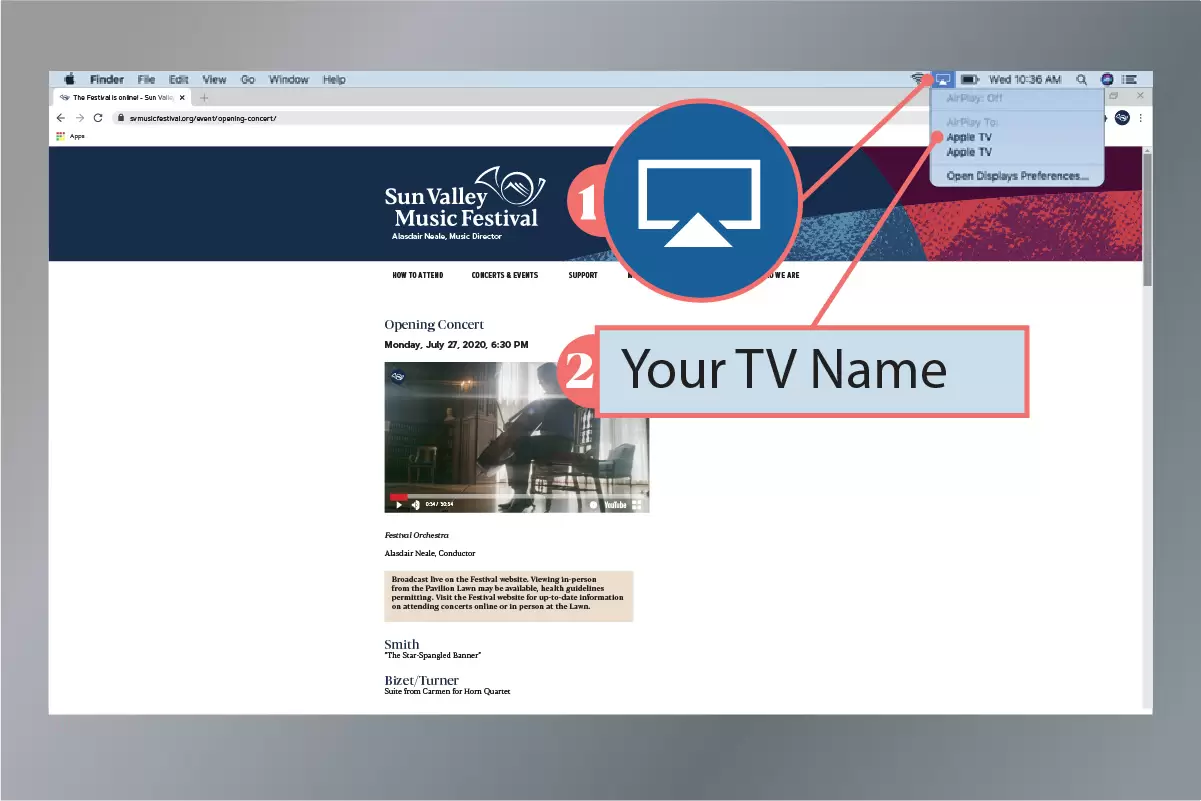Image resolution: width=1201 pixels, height=801 pixels.
Task: Reload the page with browser refresh icon
Action: click(x=98, y=118)
